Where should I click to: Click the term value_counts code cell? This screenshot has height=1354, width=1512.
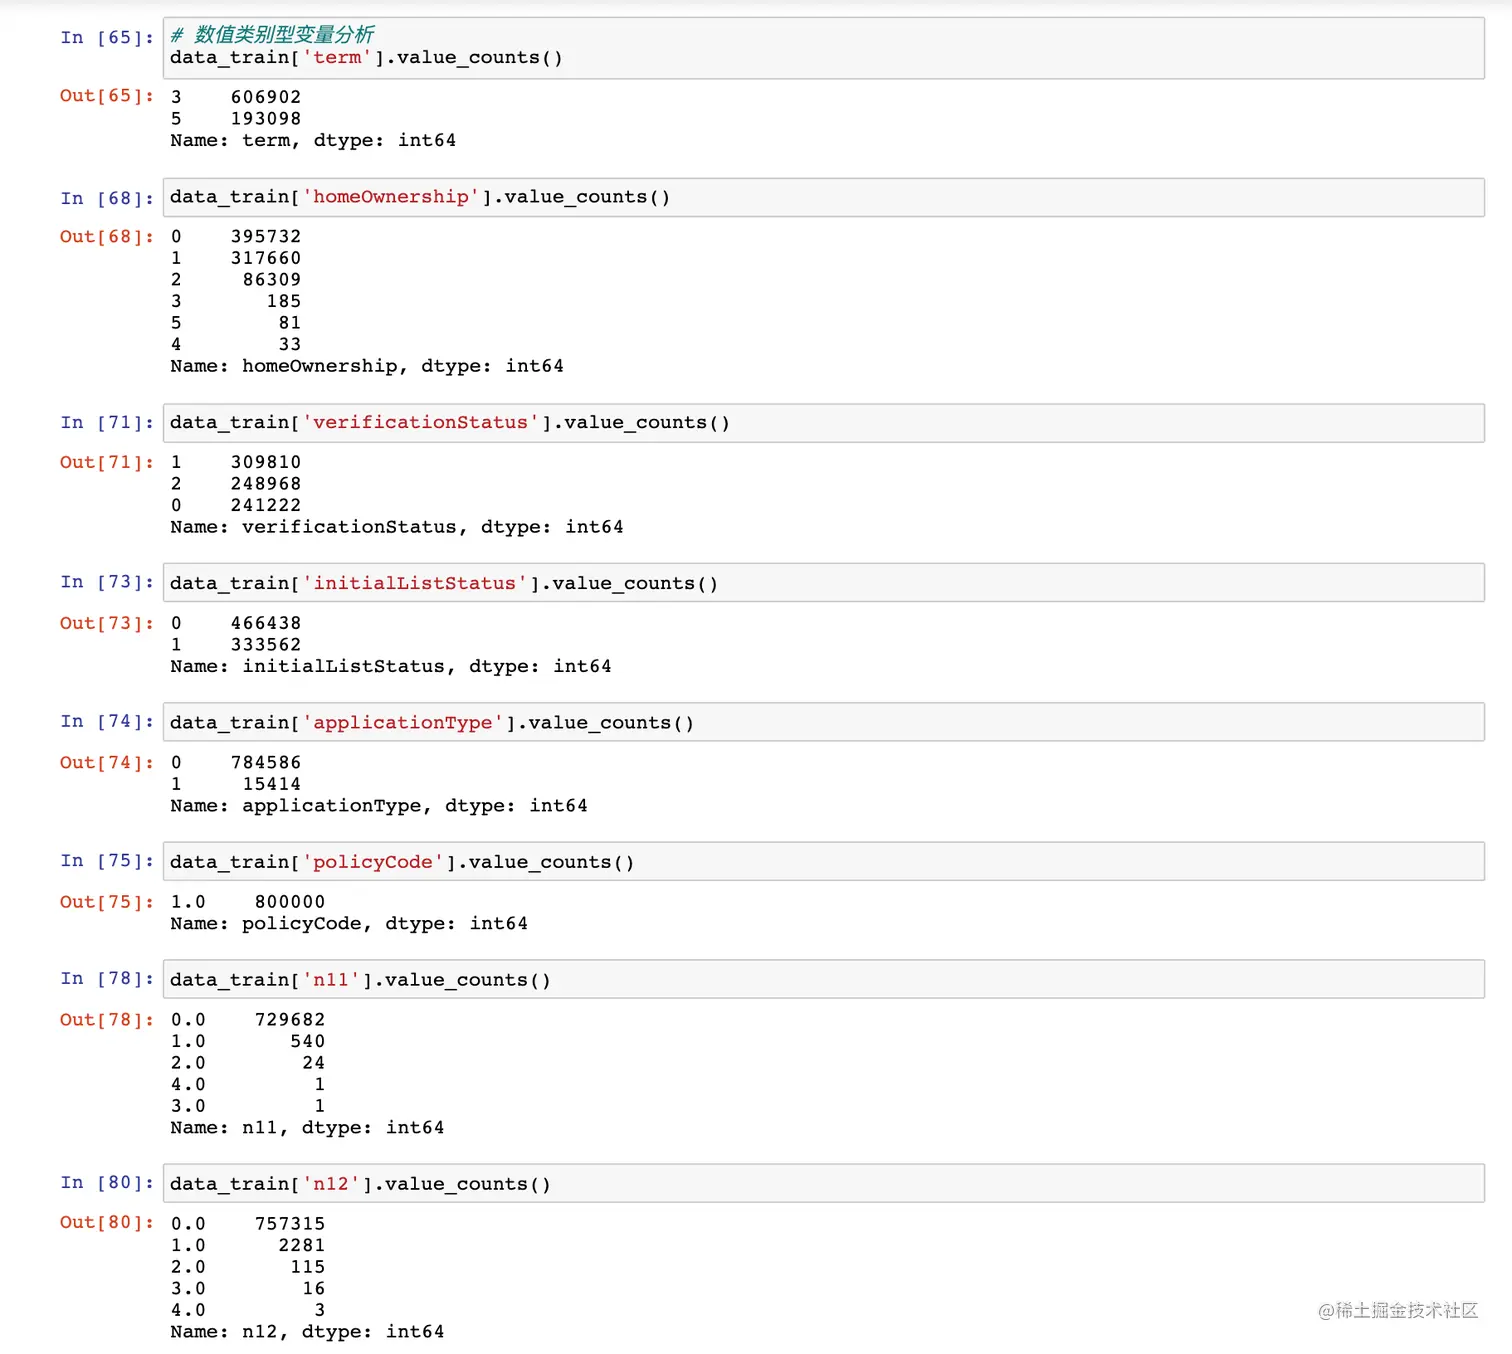coord(823,47)
